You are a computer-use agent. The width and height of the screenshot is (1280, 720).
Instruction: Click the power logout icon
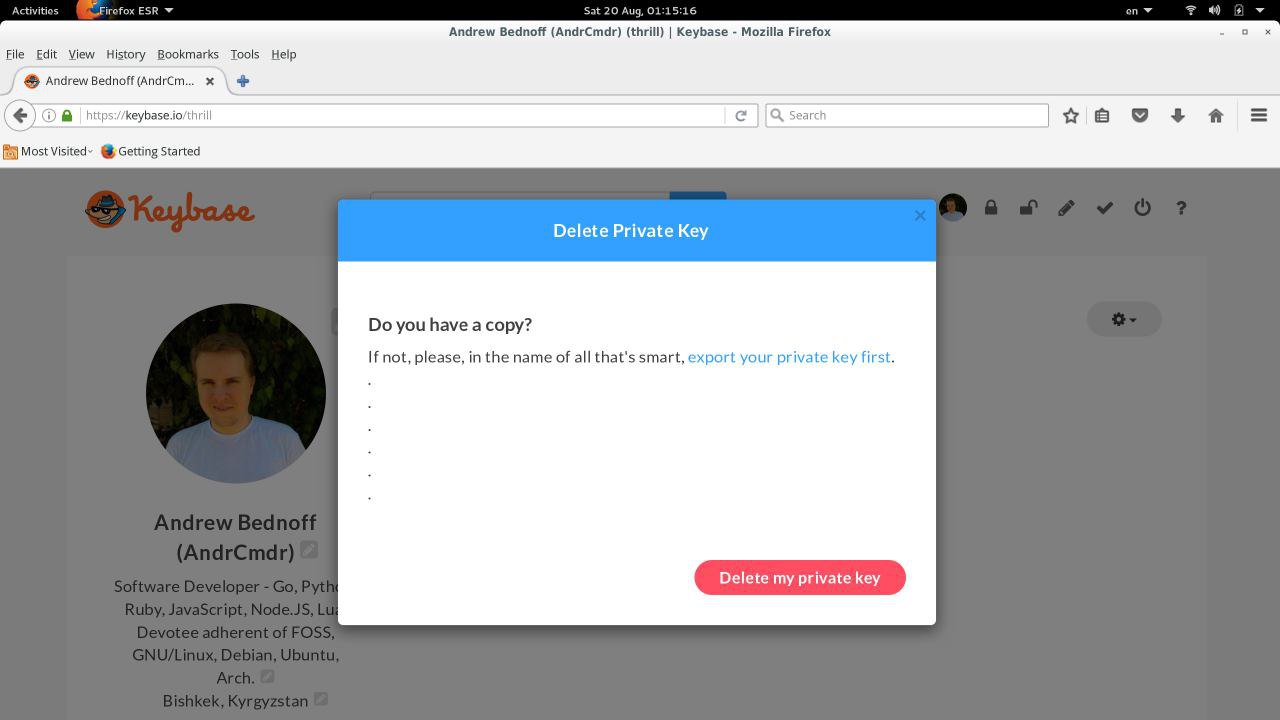1142,208
